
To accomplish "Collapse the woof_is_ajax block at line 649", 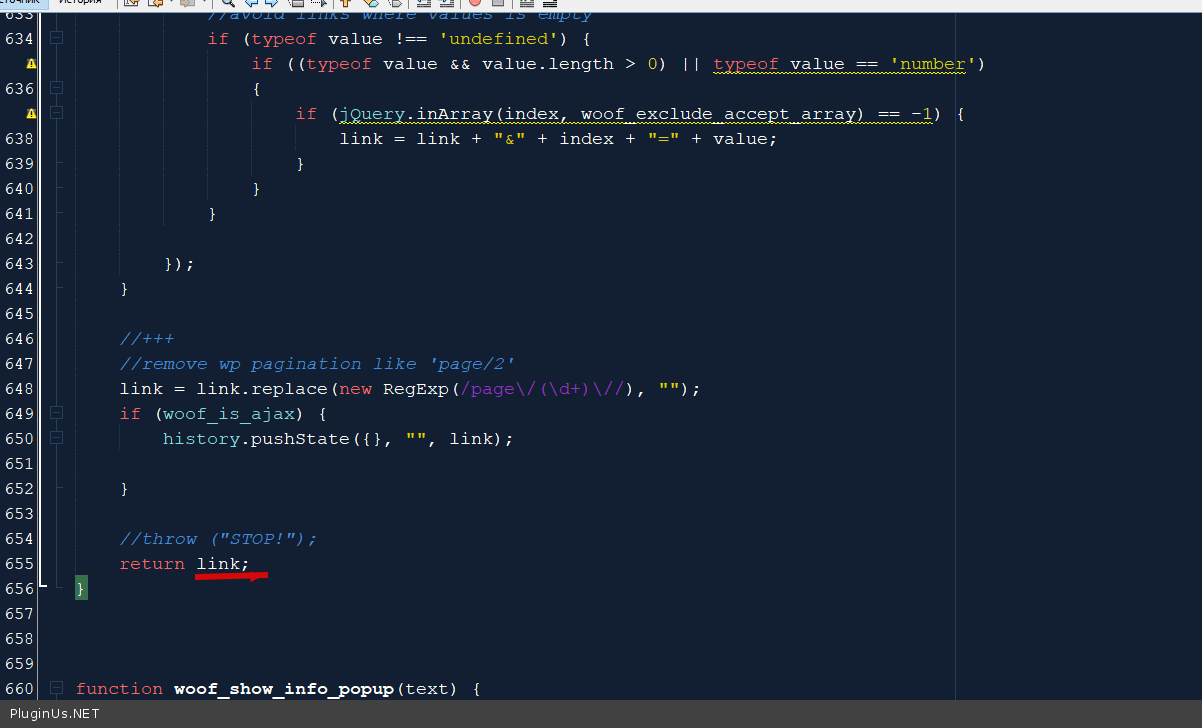I will (x=56, y=414).
